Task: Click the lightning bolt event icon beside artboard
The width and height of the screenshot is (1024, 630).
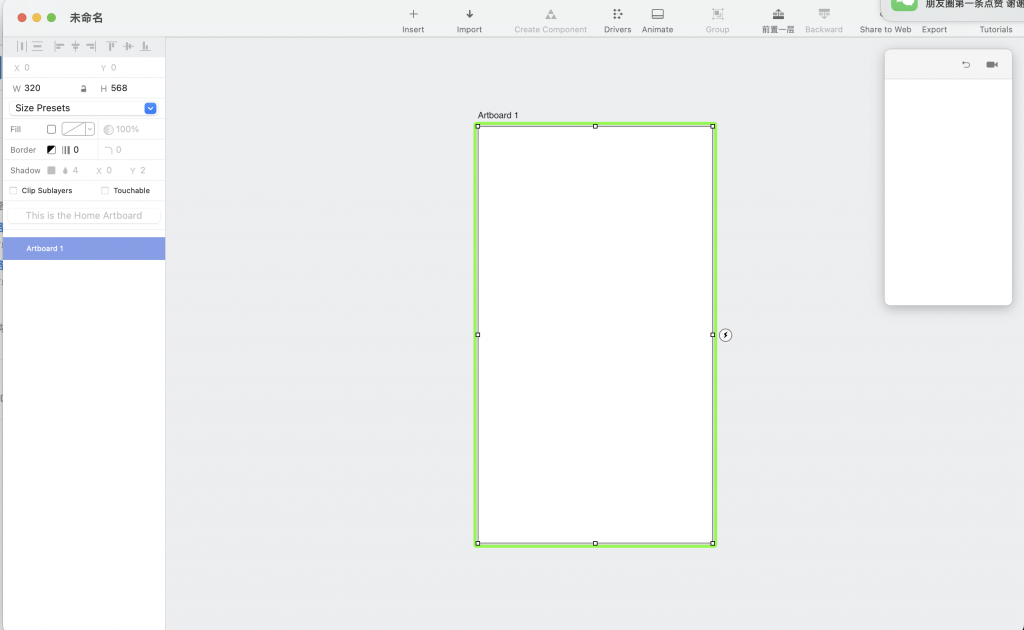Action: (726, 335)
